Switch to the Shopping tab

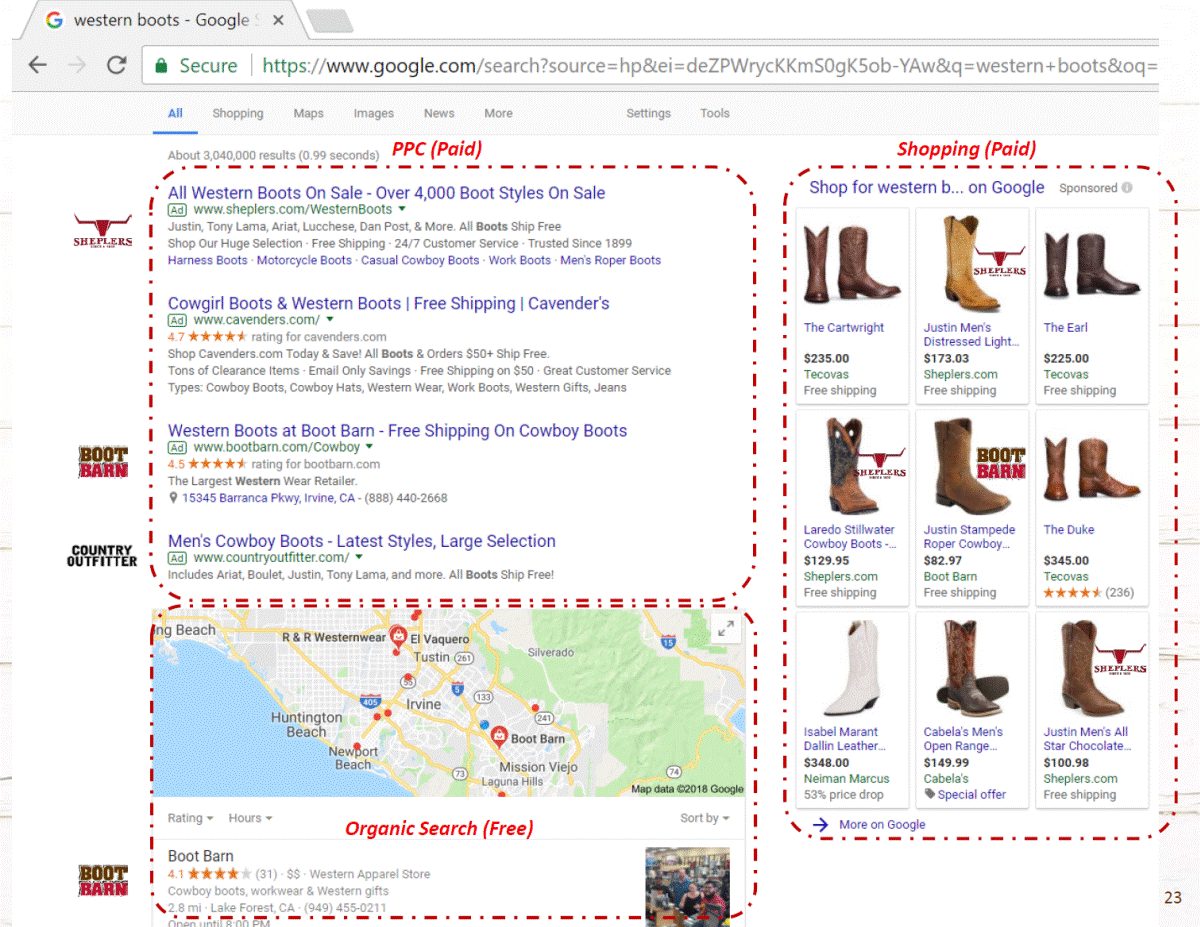(238, 113)
